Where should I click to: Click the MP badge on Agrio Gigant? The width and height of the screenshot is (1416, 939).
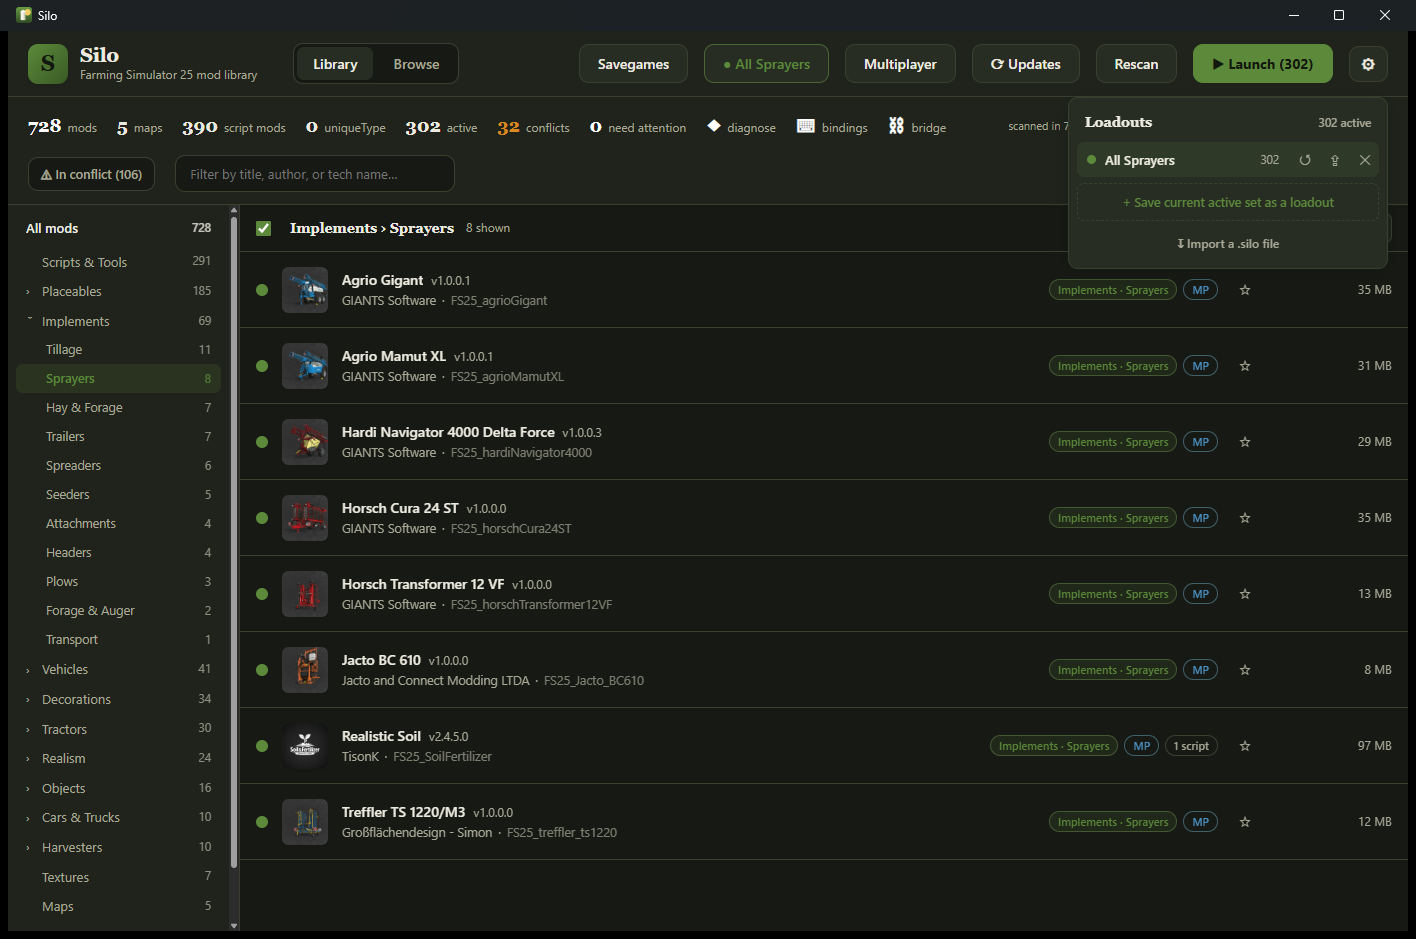(1201, 290)
